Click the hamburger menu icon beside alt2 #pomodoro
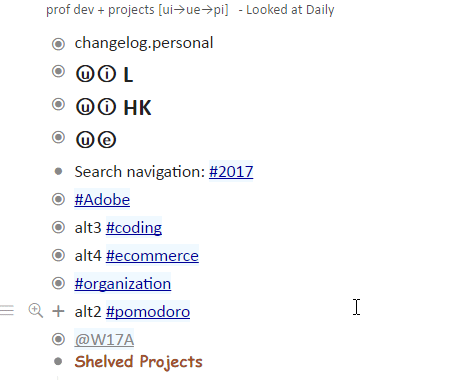Screen dimensions: 466x380 click(7, 311)
